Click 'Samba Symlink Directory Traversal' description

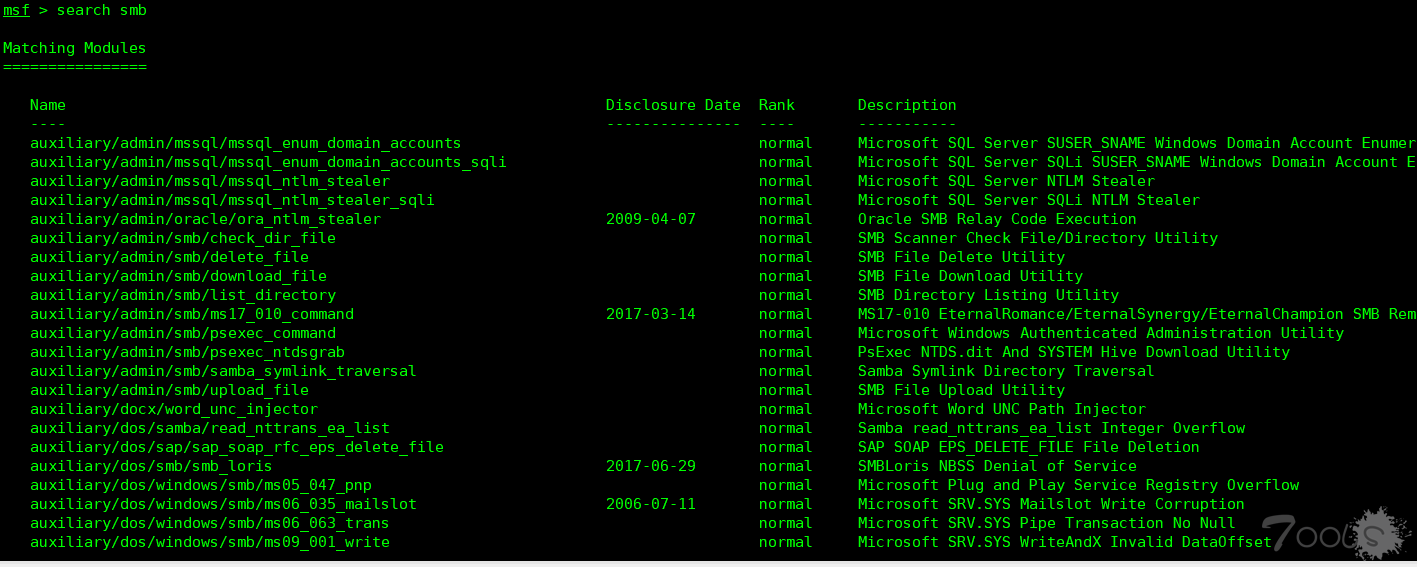1006,371
